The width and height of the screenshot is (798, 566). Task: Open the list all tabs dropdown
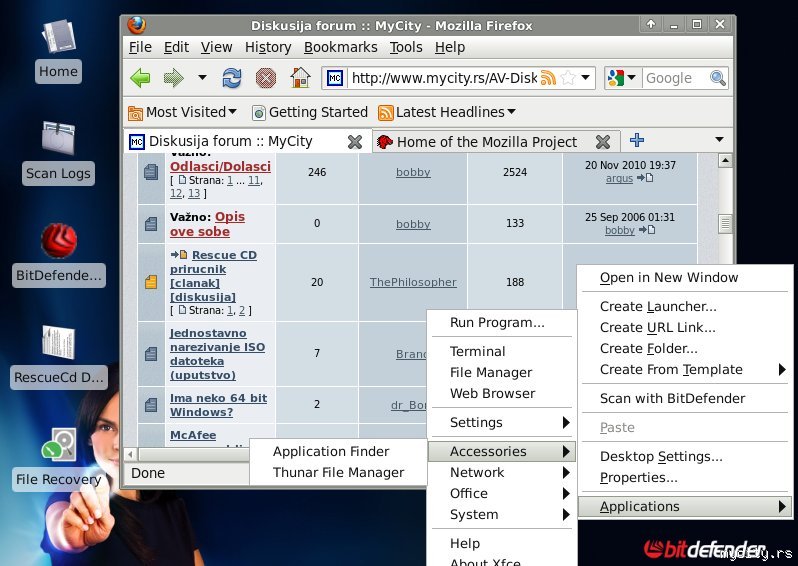tap(719, 139)
